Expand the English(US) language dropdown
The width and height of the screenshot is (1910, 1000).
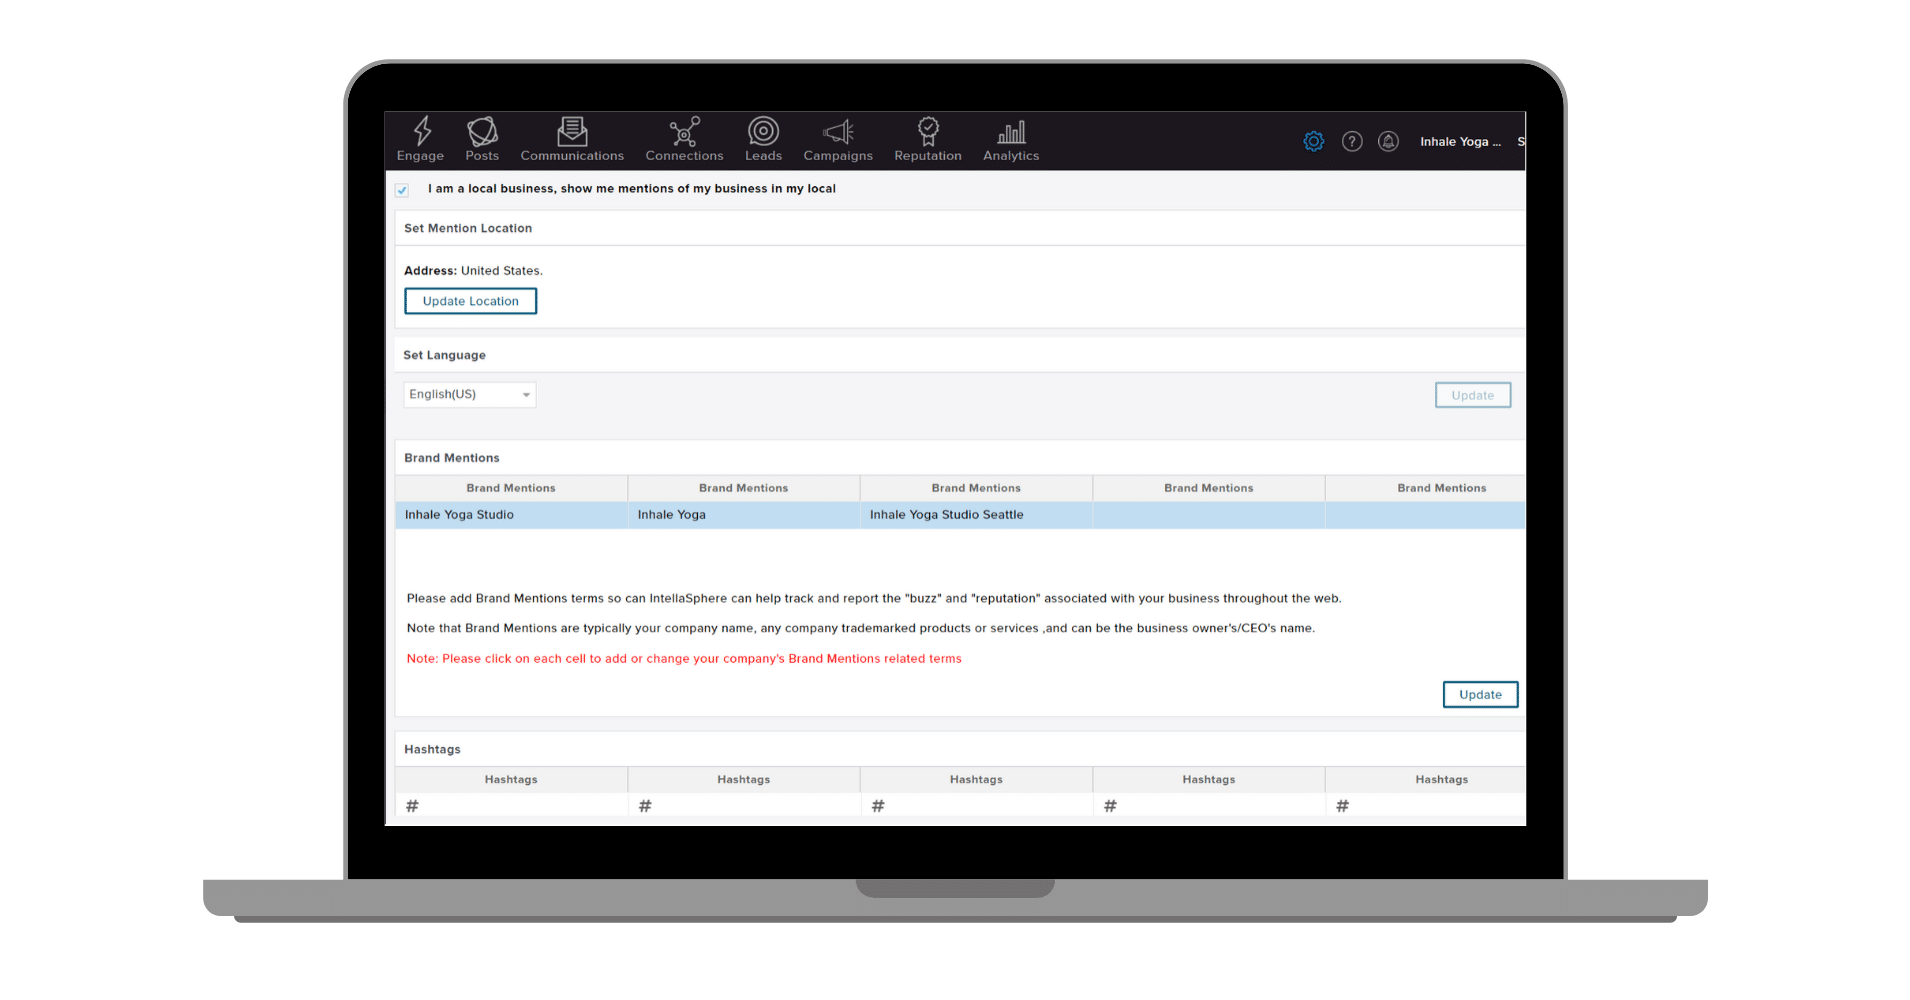pyautogui.click(x=470, y=395)
